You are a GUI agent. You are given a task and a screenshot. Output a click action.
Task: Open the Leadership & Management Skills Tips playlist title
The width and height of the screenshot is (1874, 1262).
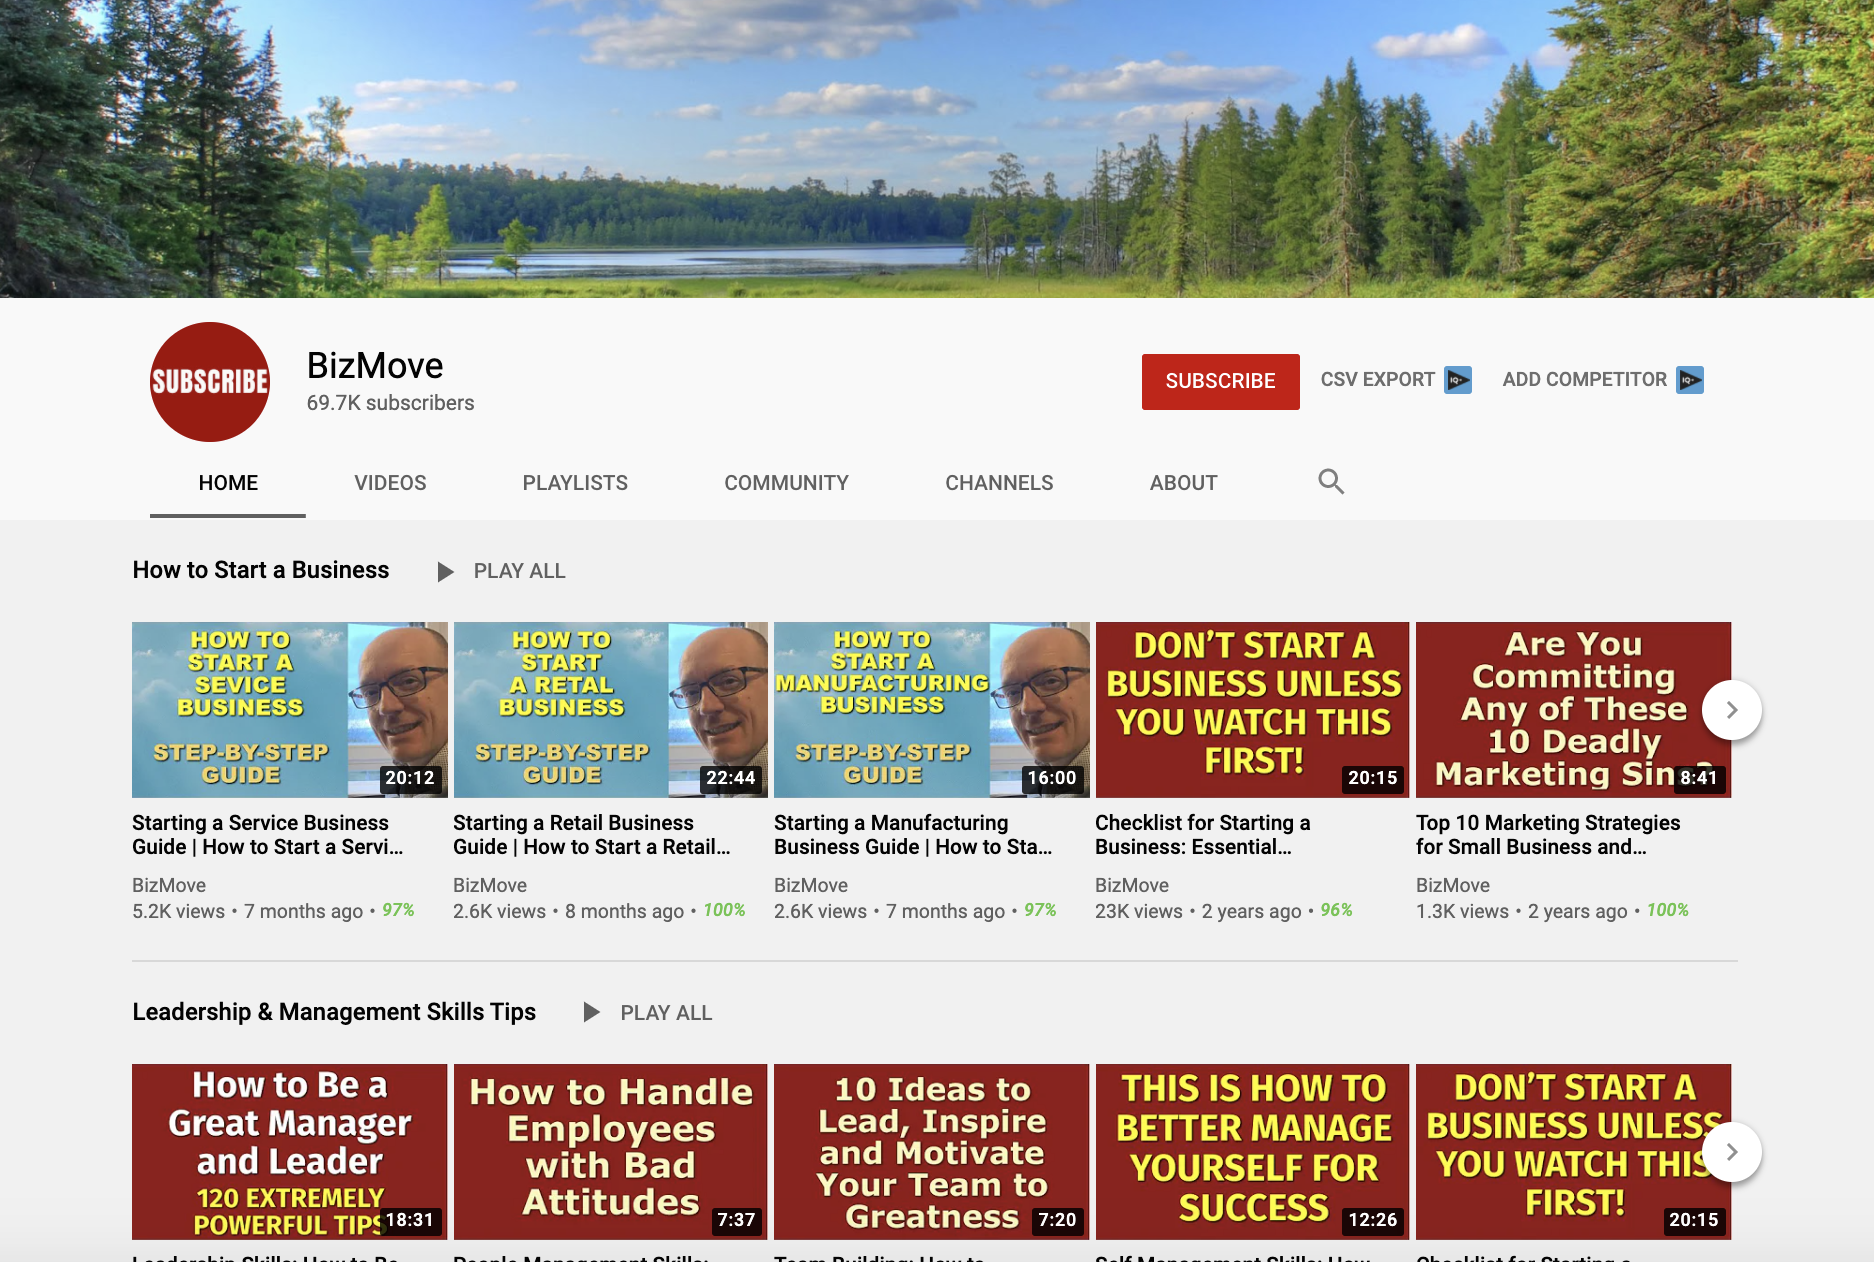point(334,1012)
